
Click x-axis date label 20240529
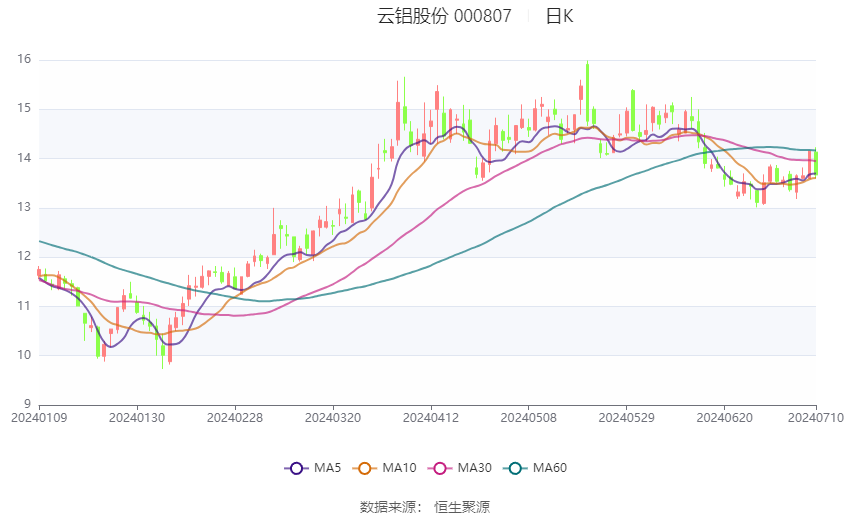tap(626, 418)
